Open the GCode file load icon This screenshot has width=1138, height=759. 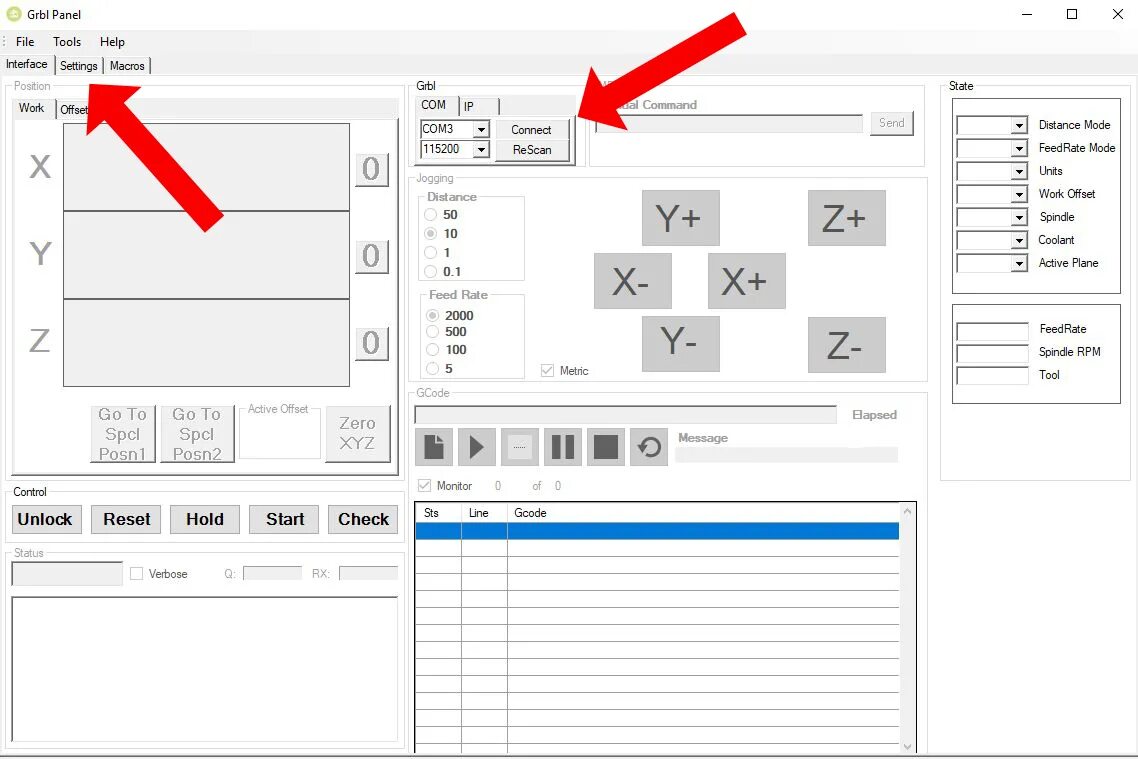point(434,446)
